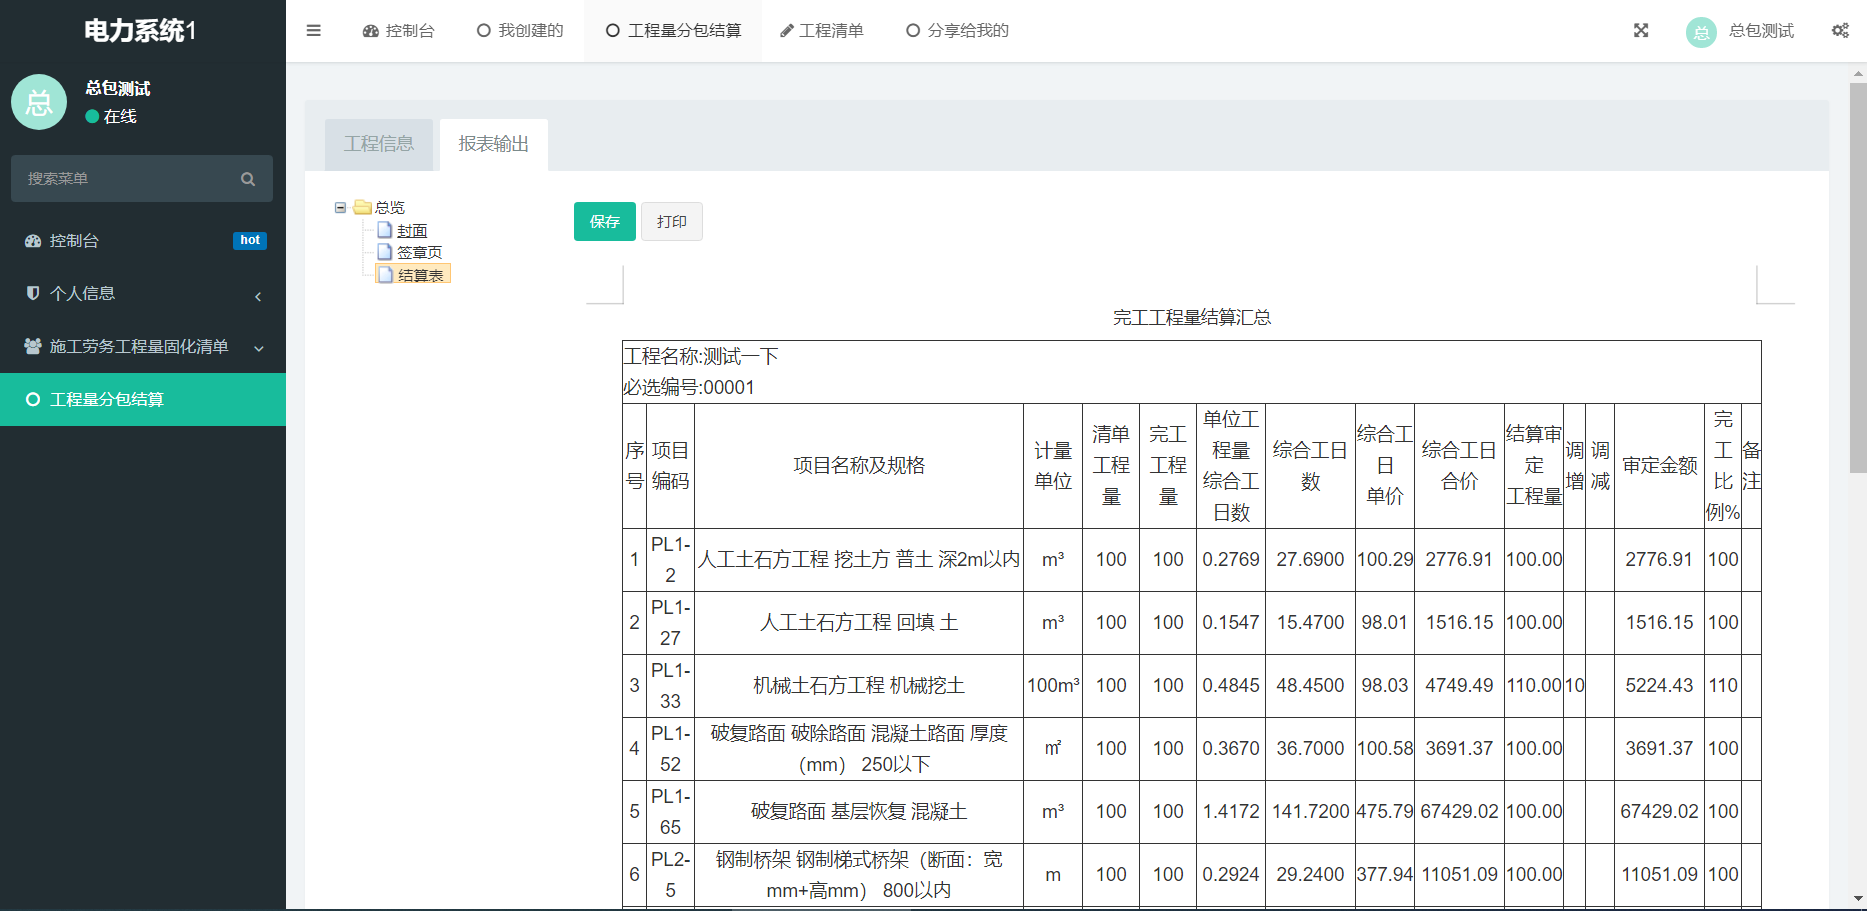1867x911 pixels.
Task: Click the amount cell 5224.43
Action: pos(1660,686)
